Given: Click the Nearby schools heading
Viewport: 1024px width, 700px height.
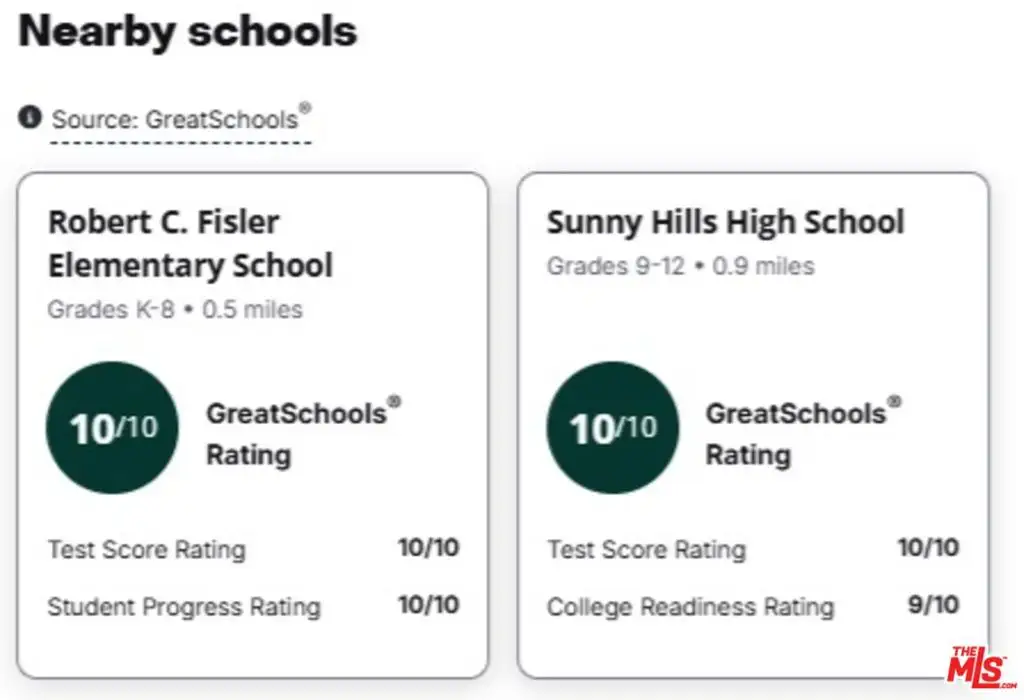Looking at the screenshot, I should point(188,31).
